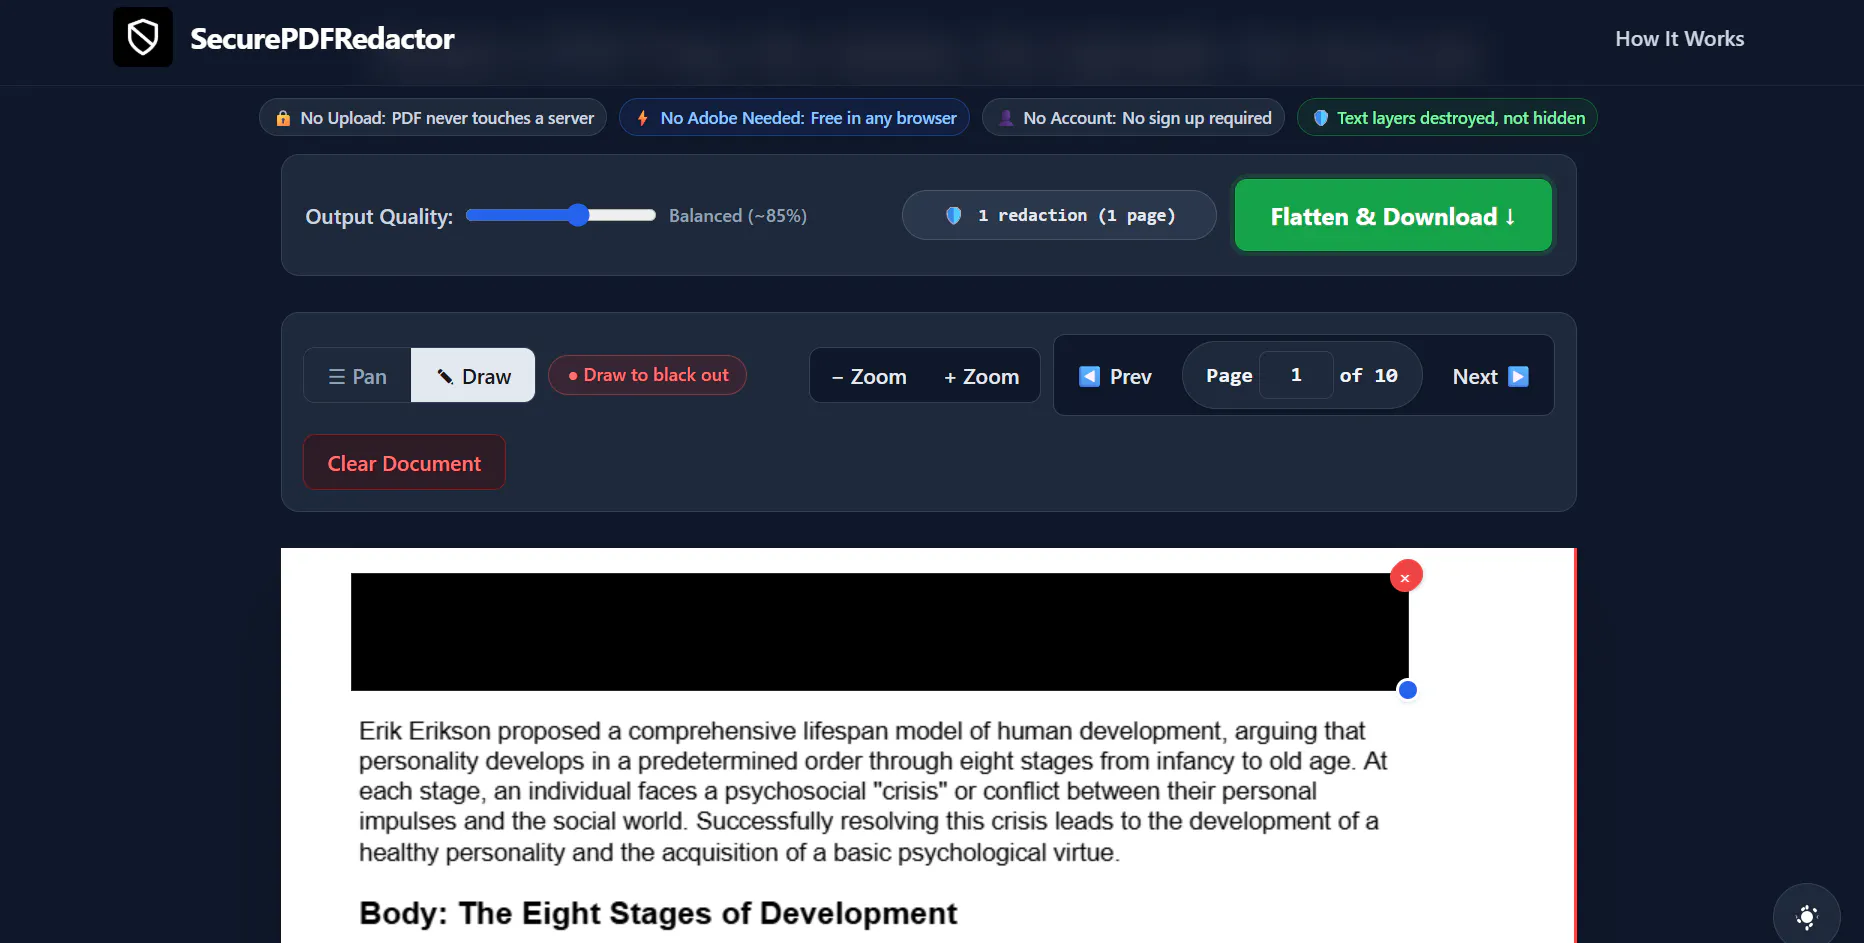
Task: Click the Text layers destroyed shield badge
Action: (x=1447, y=118)
